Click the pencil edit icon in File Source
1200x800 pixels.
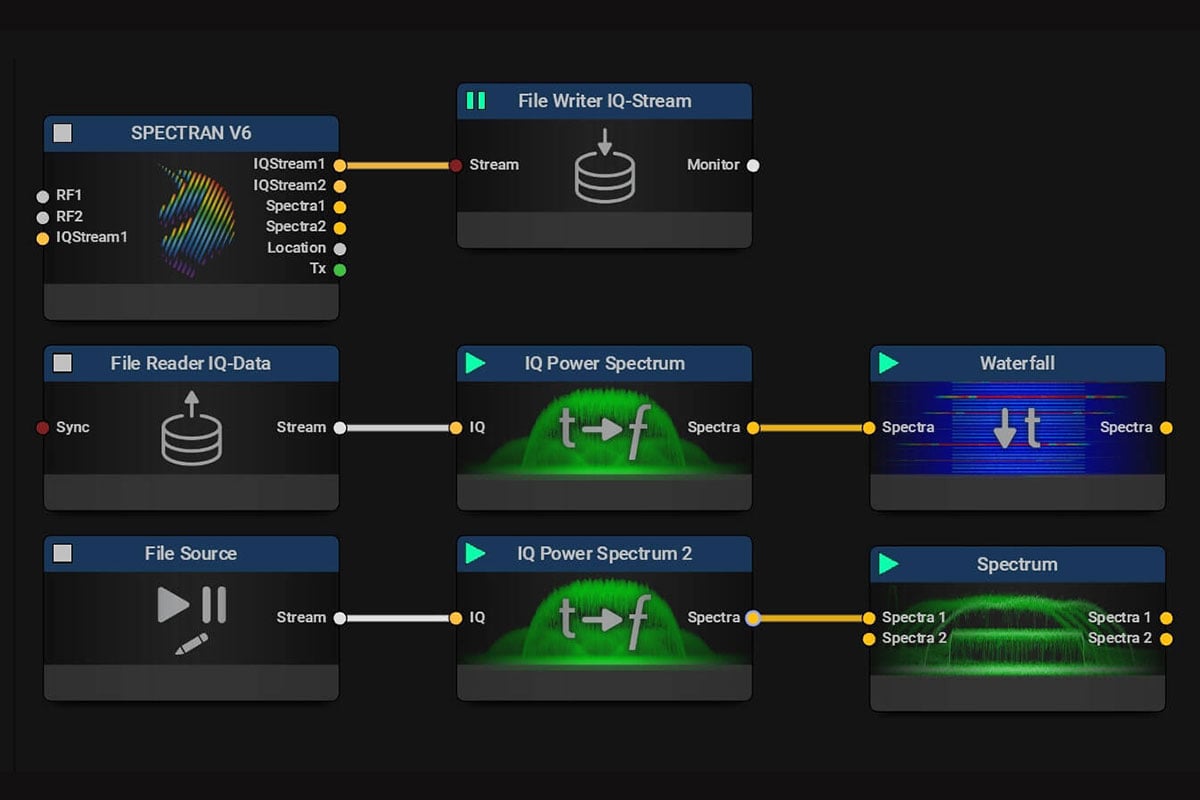point(191,643)
